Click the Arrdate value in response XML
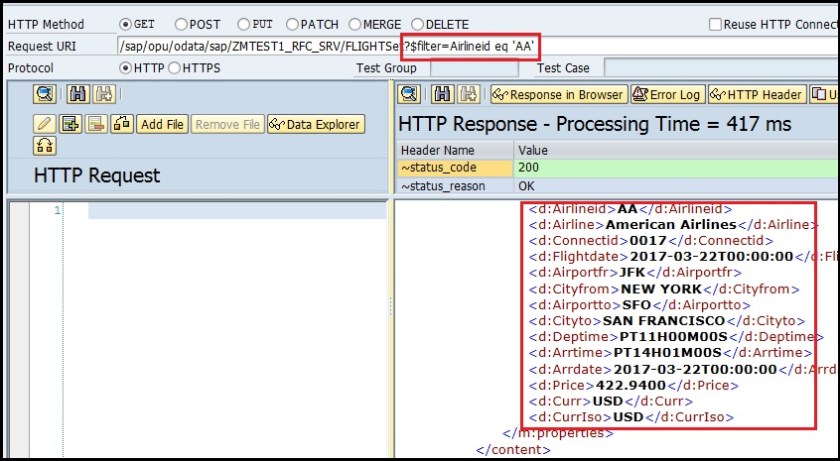Image resolution: width=840 pixels, height=461 pixels. click(x=695, y=369)
